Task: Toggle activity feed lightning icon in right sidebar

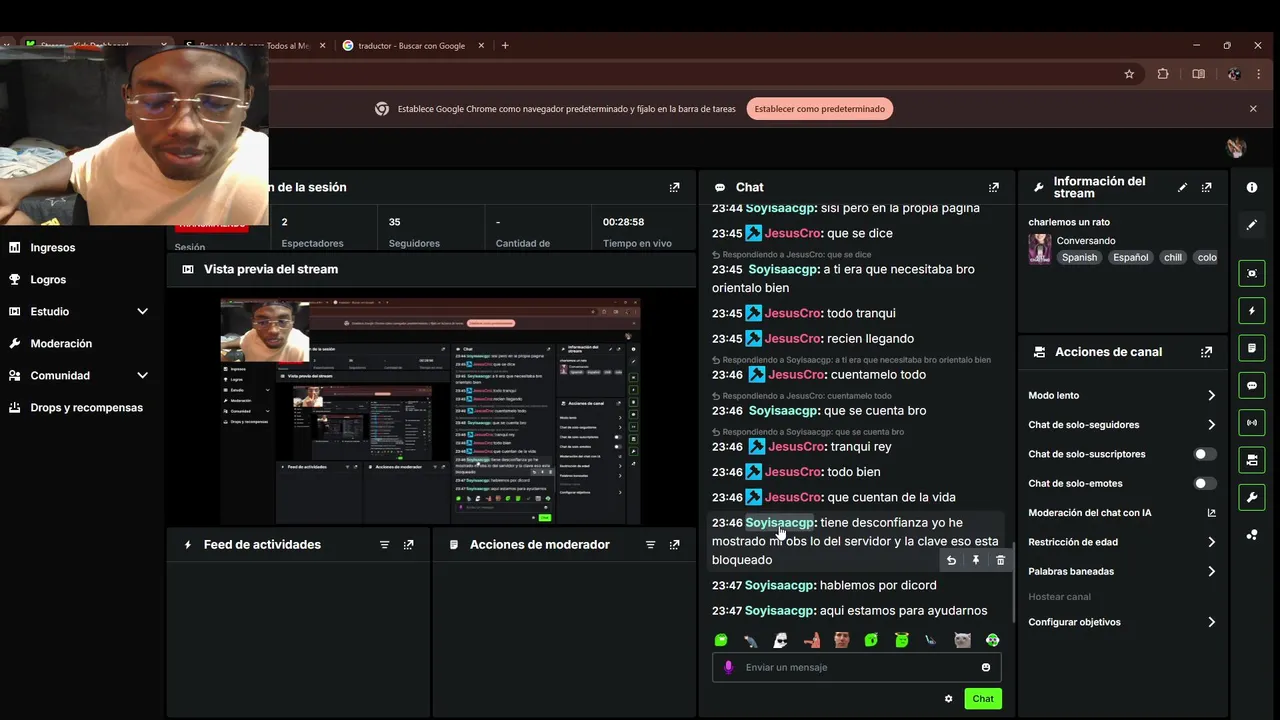Action: coord(1252,311)
